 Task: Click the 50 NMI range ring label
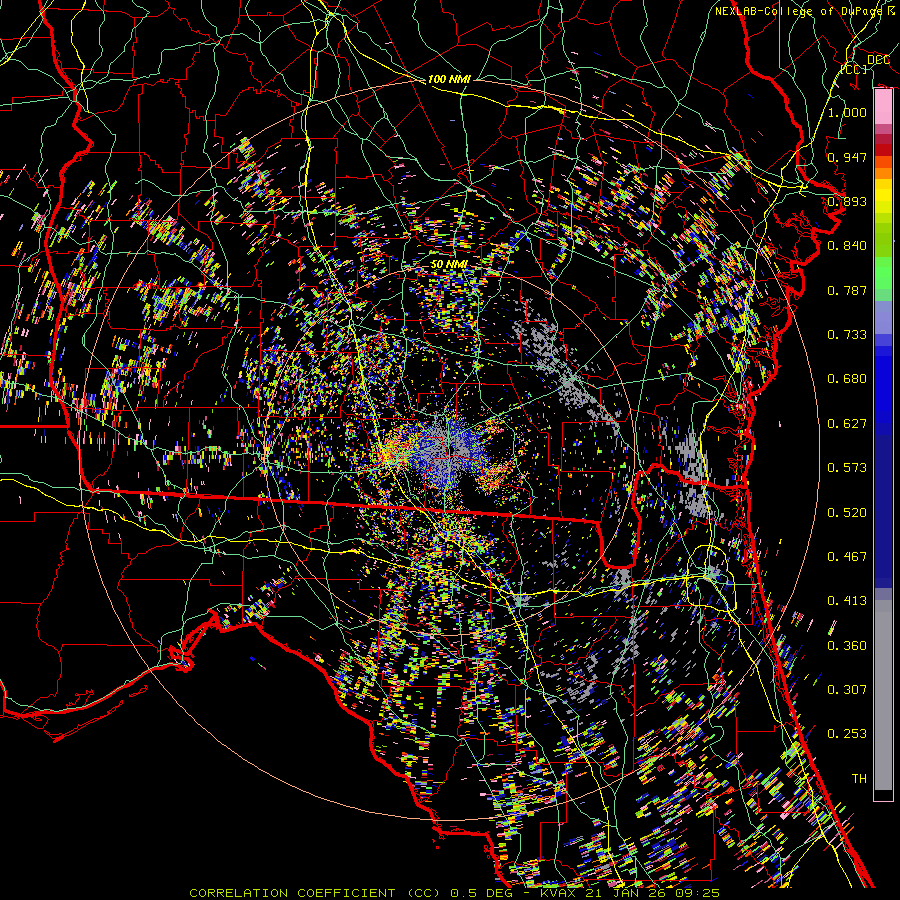(x=449, y=264)
